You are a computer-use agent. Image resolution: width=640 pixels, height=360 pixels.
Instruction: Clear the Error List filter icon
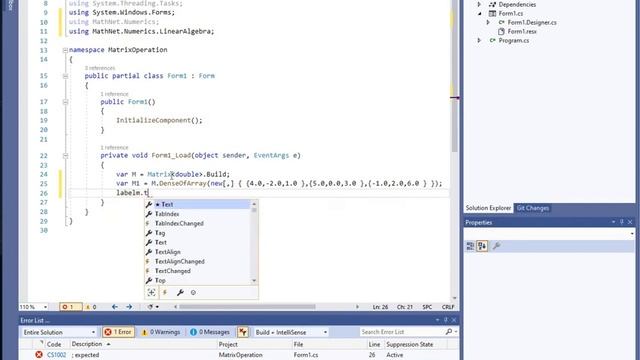point(243,332)
